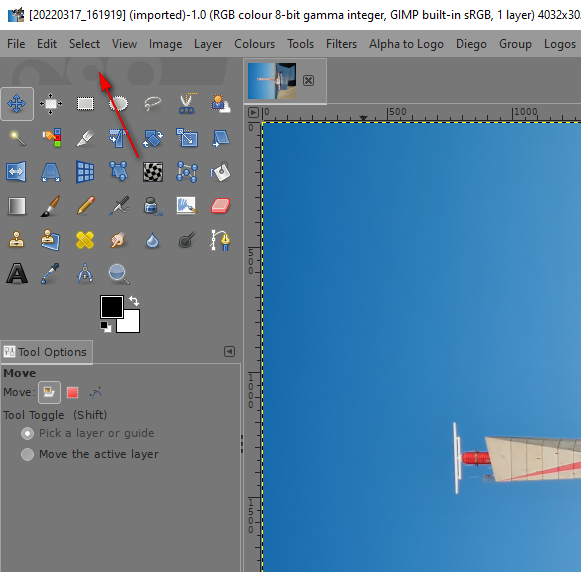Select the Rectangle Select tool
Viewport: 581px width, 572px height.
[x=85, y=104]
